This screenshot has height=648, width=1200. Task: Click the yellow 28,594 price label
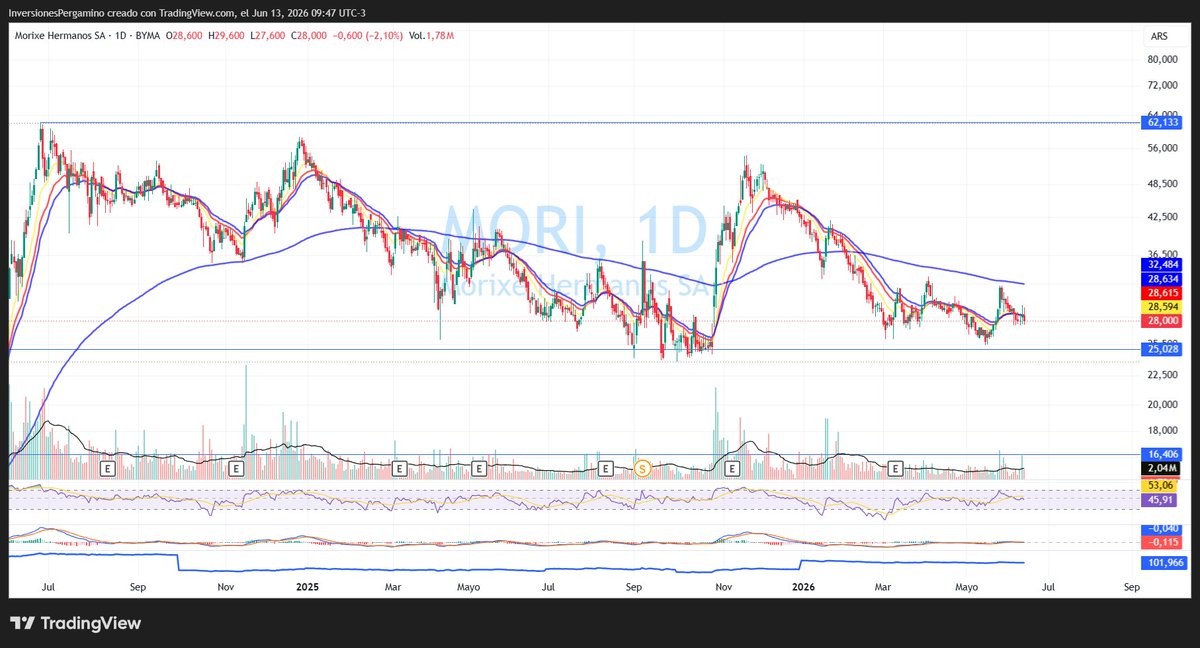tap(1160, 306)
